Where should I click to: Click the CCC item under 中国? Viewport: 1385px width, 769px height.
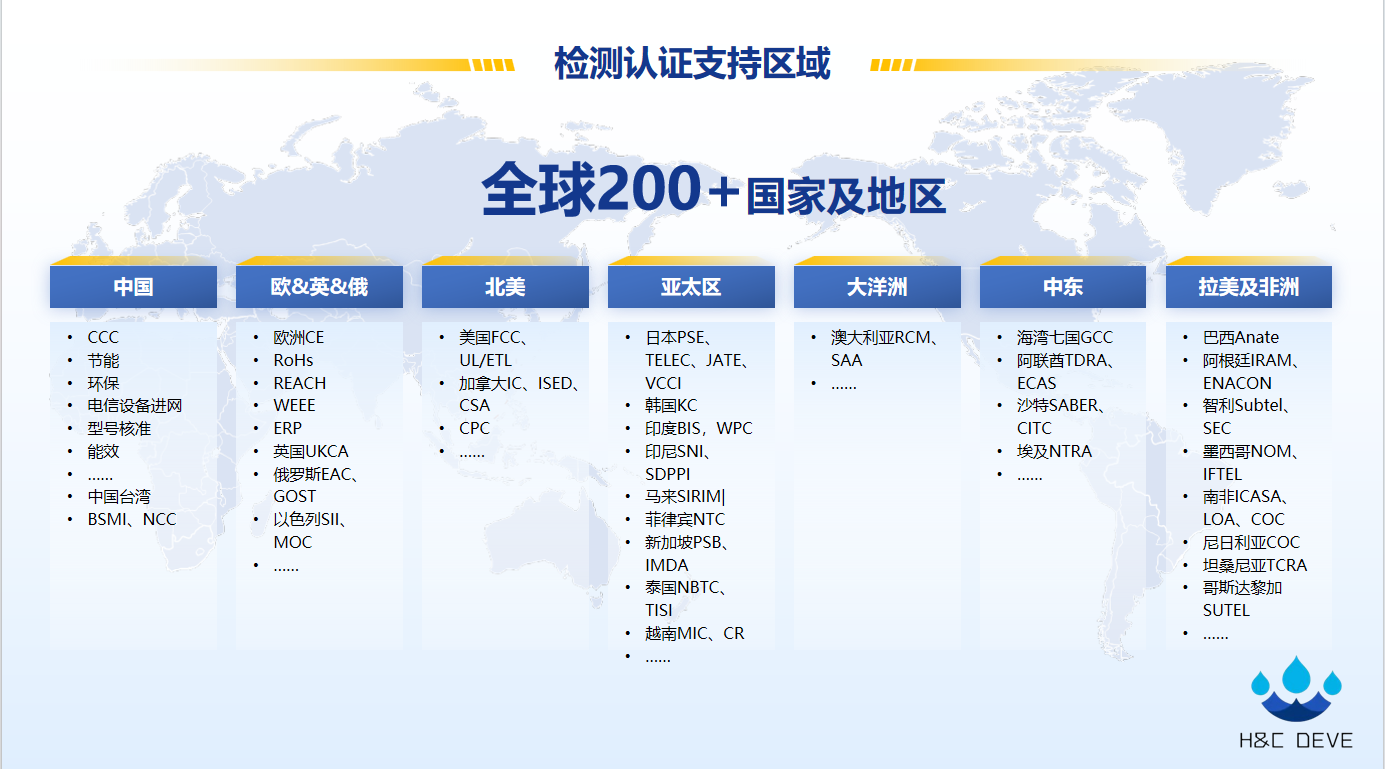(103, 338)
